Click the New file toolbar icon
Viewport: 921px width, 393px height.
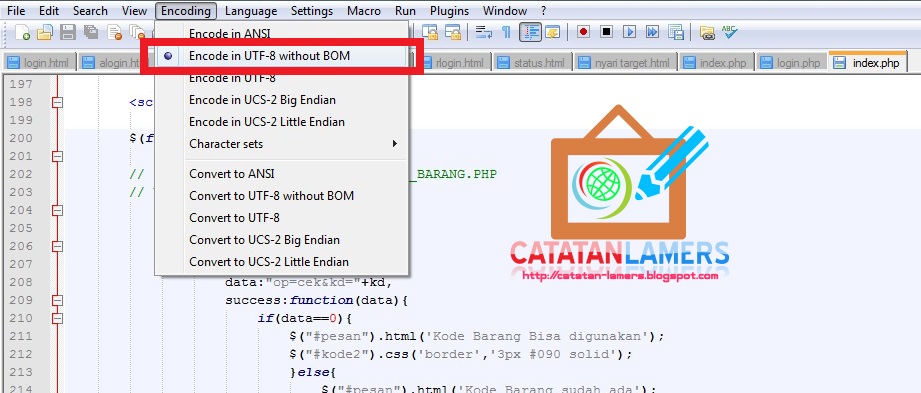click(22, 32)
